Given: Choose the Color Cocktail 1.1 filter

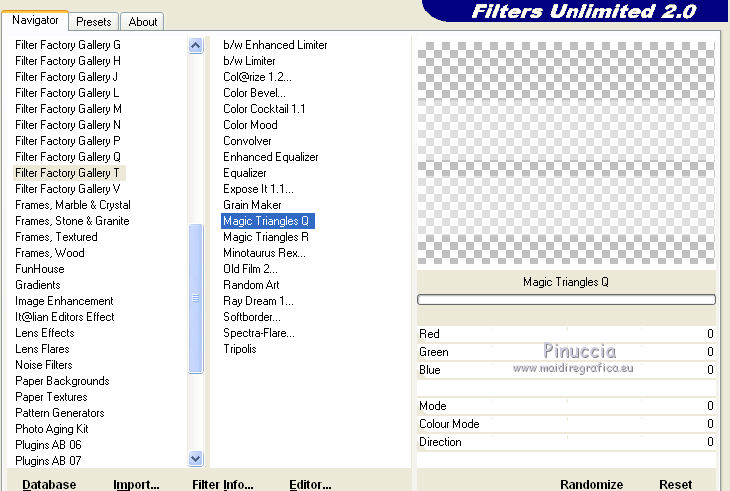Looking at the screenshot, I should coord(264,108).
